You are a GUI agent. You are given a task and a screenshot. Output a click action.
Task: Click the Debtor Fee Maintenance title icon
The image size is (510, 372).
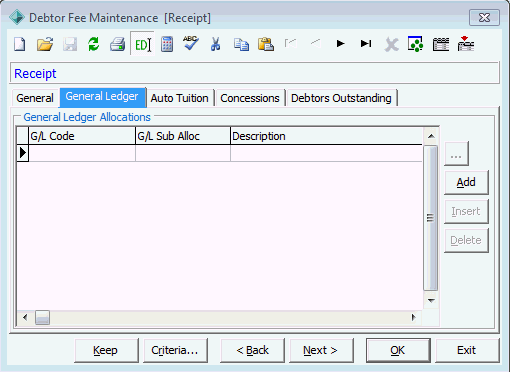(x=17, y=17)
